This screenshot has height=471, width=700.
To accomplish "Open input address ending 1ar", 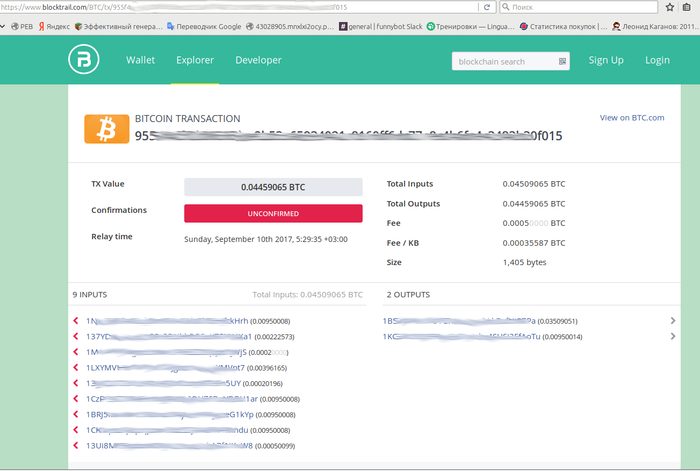I will pyautogui.click(x=172, y=399).
